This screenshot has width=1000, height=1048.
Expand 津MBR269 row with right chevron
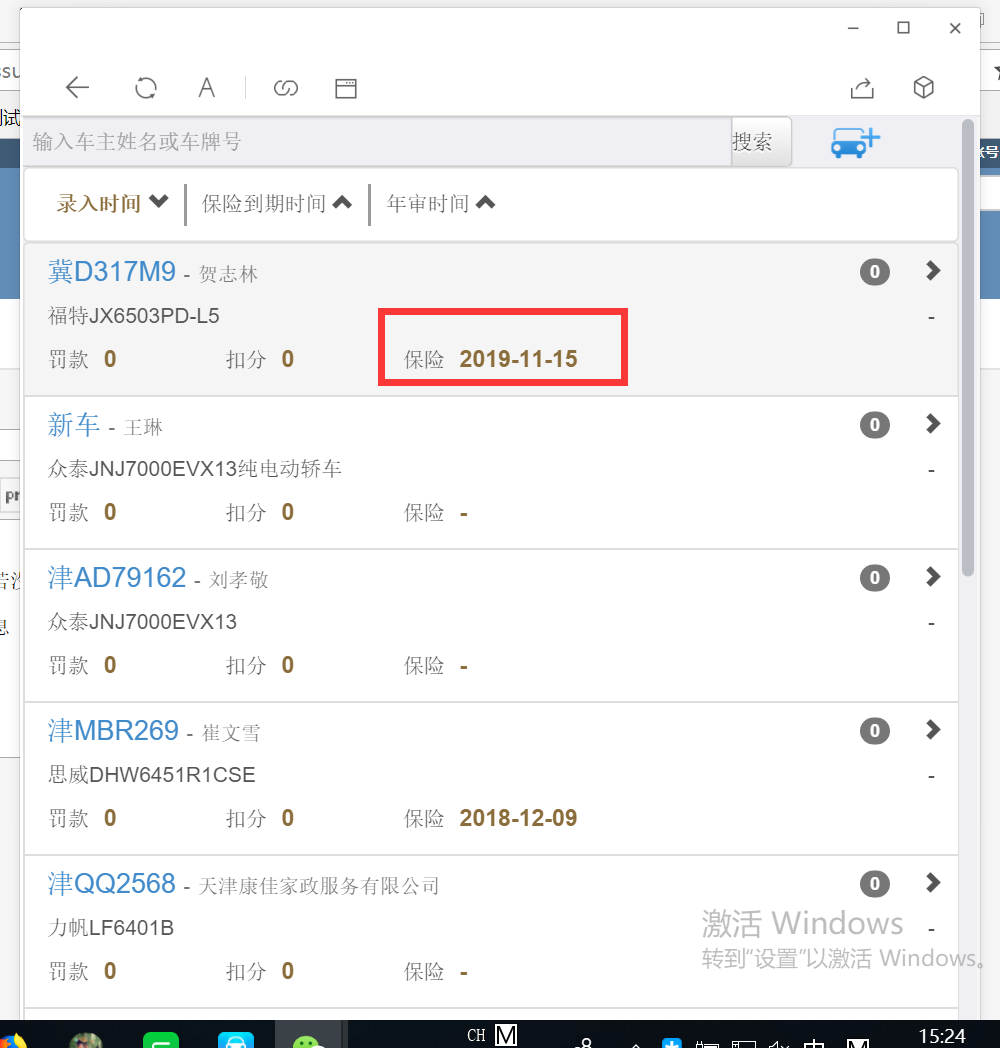(x=933, y=730)
